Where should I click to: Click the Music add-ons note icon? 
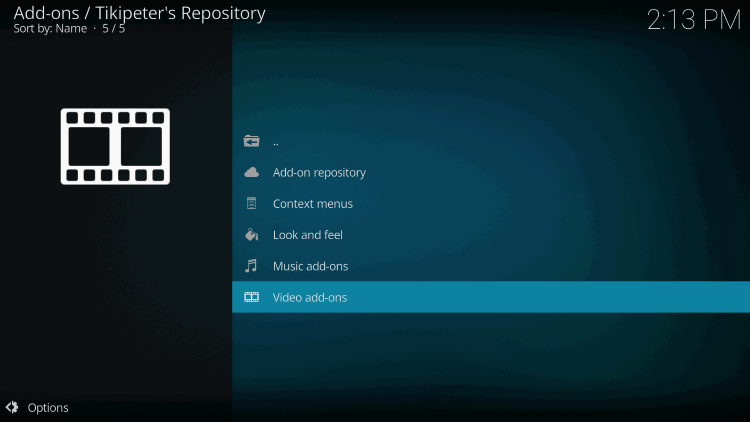coord(251,266)
